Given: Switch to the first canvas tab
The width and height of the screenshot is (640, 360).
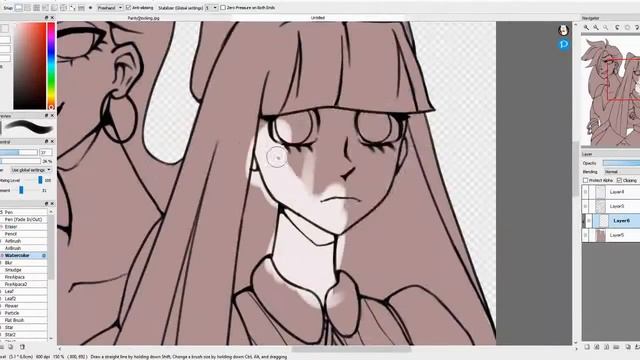Looking at the screenshot, I should [x=143, y=18].
